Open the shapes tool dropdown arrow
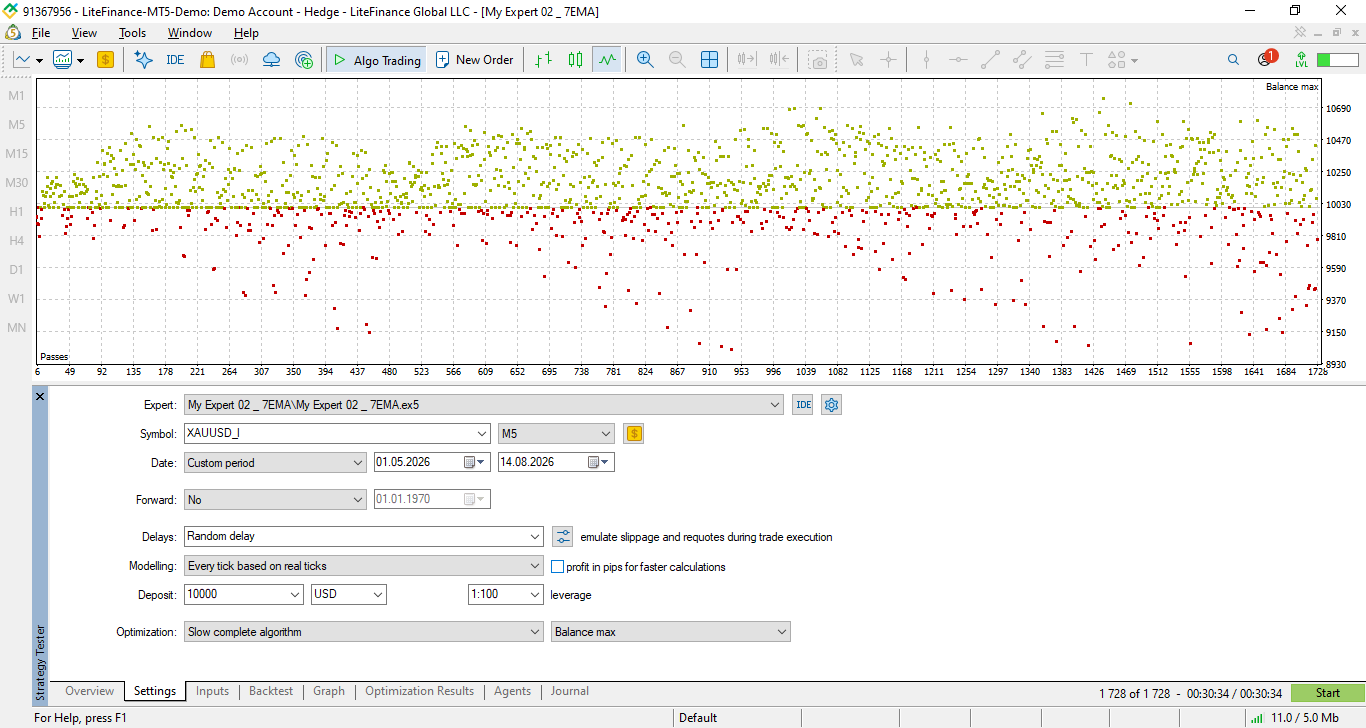 pyautogui.click(x=1134, y=60)
